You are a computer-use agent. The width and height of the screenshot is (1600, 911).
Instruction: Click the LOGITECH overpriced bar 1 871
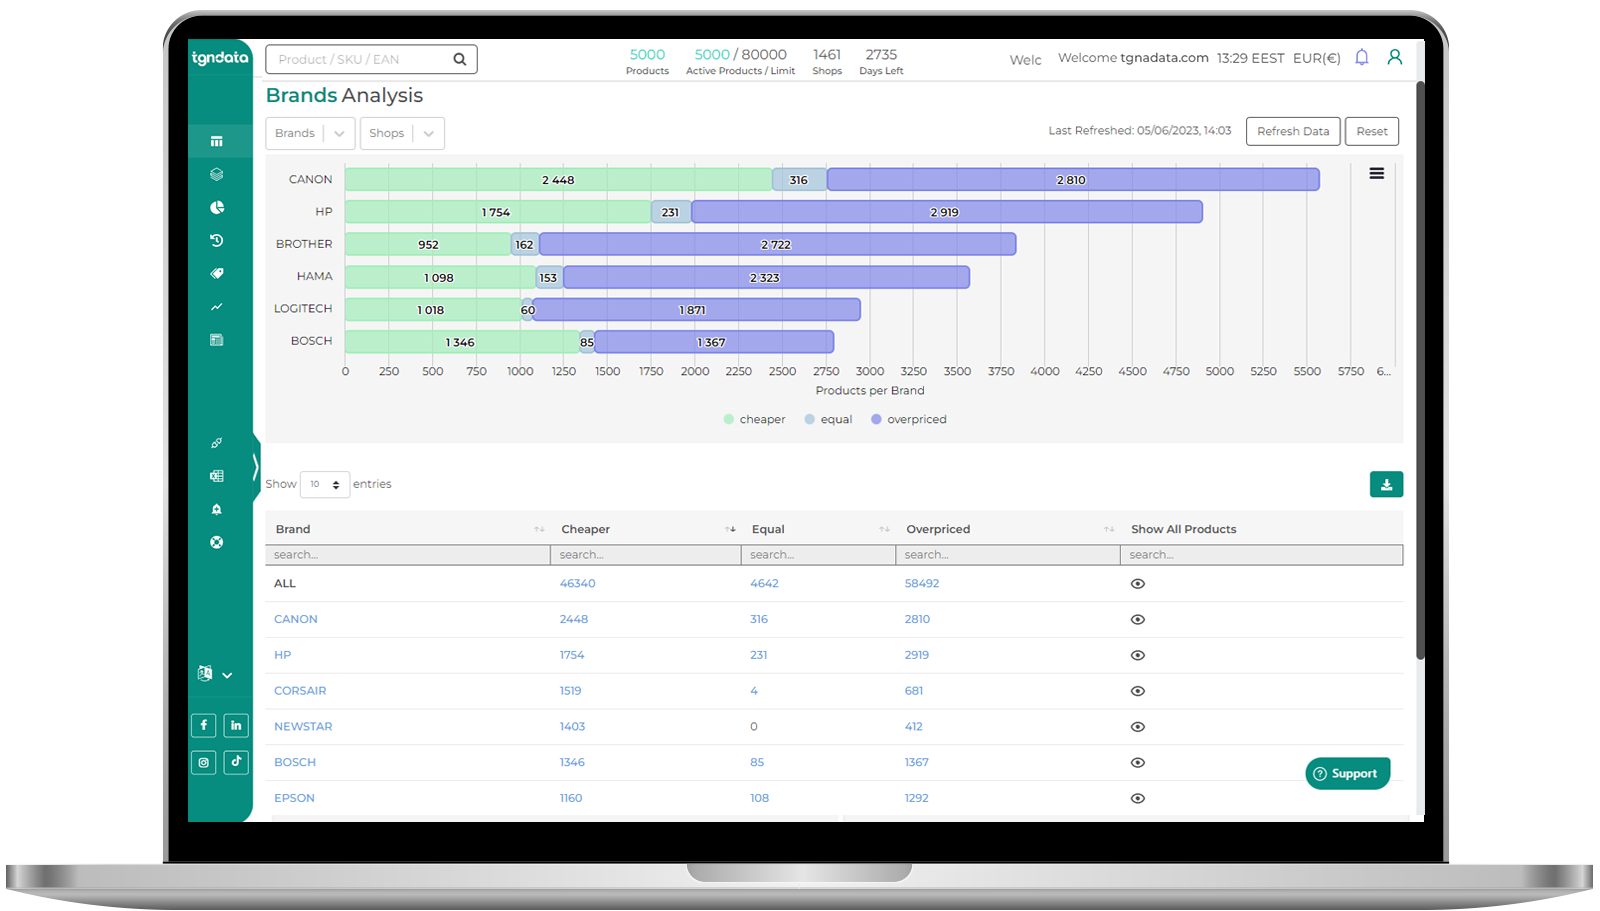[x=696, y=310]
